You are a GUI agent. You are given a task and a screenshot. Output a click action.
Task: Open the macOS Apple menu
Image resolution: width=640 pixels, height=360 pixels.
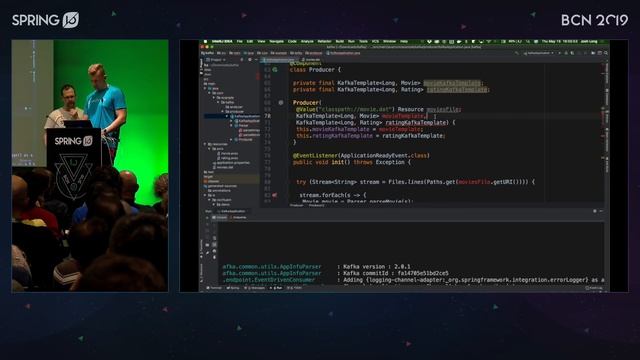205,42
